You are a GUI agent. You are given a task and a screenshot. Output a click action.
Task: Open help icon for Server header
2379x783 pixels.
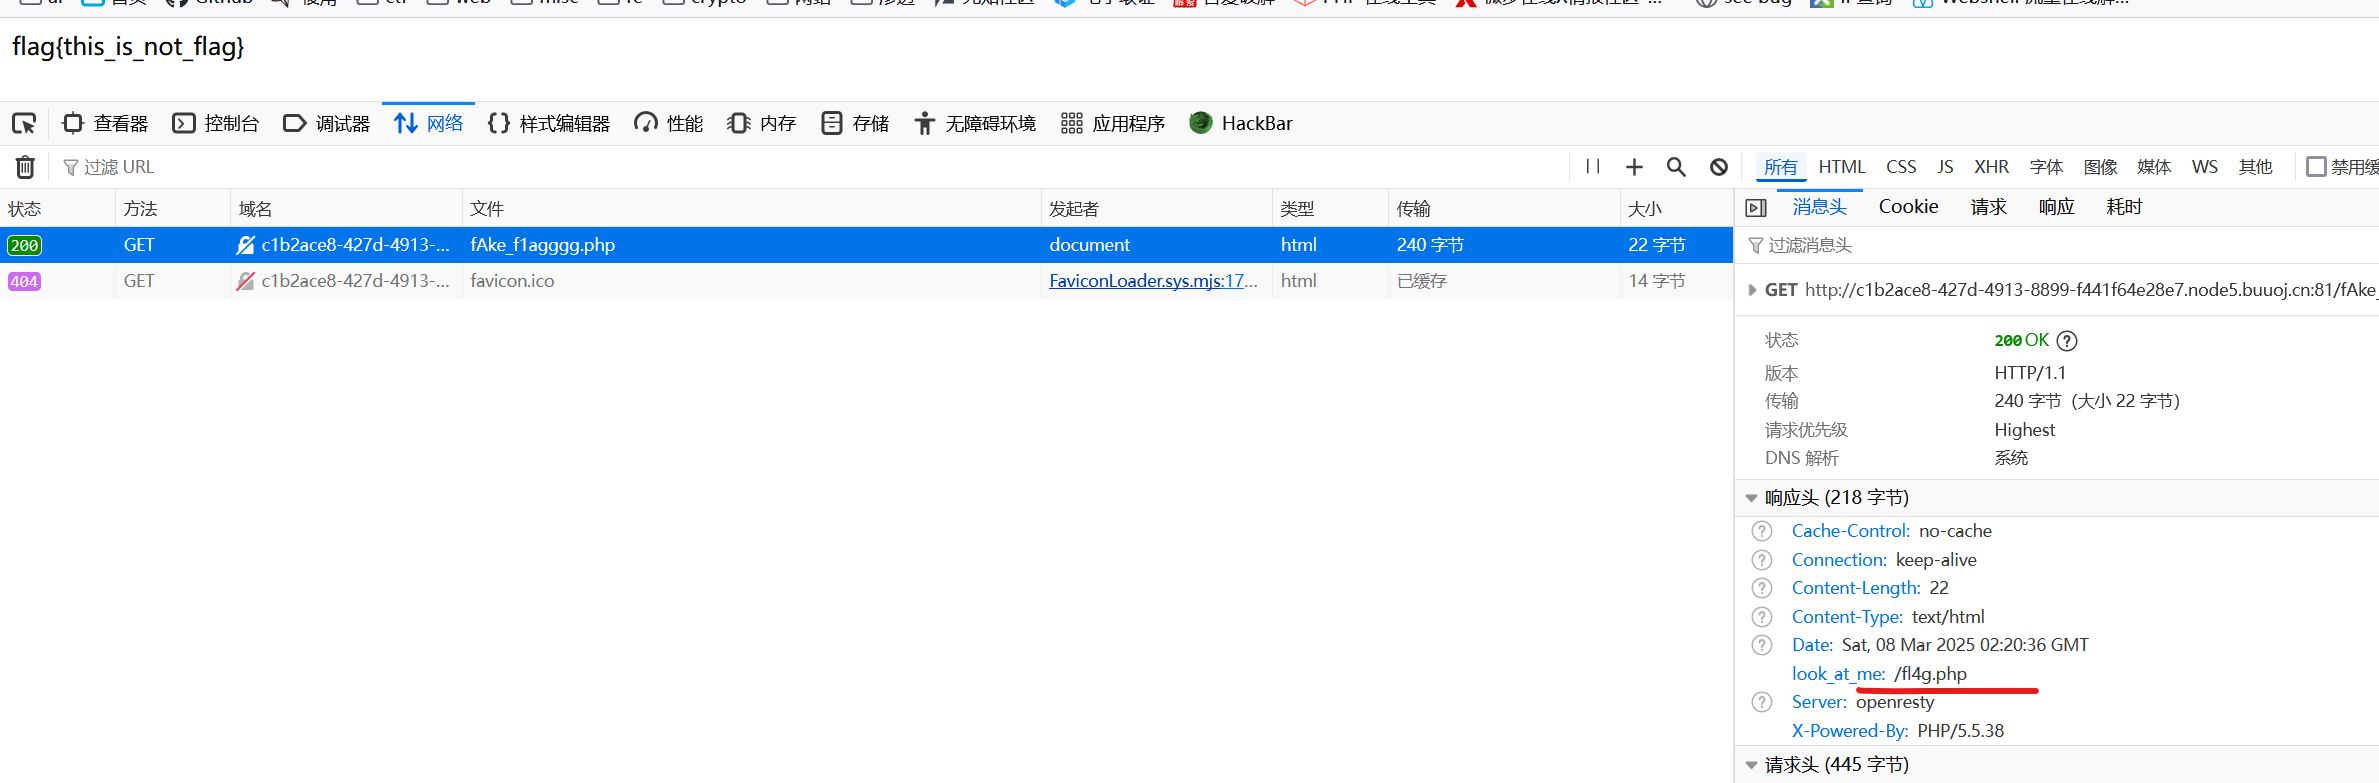pos(1762,702)
